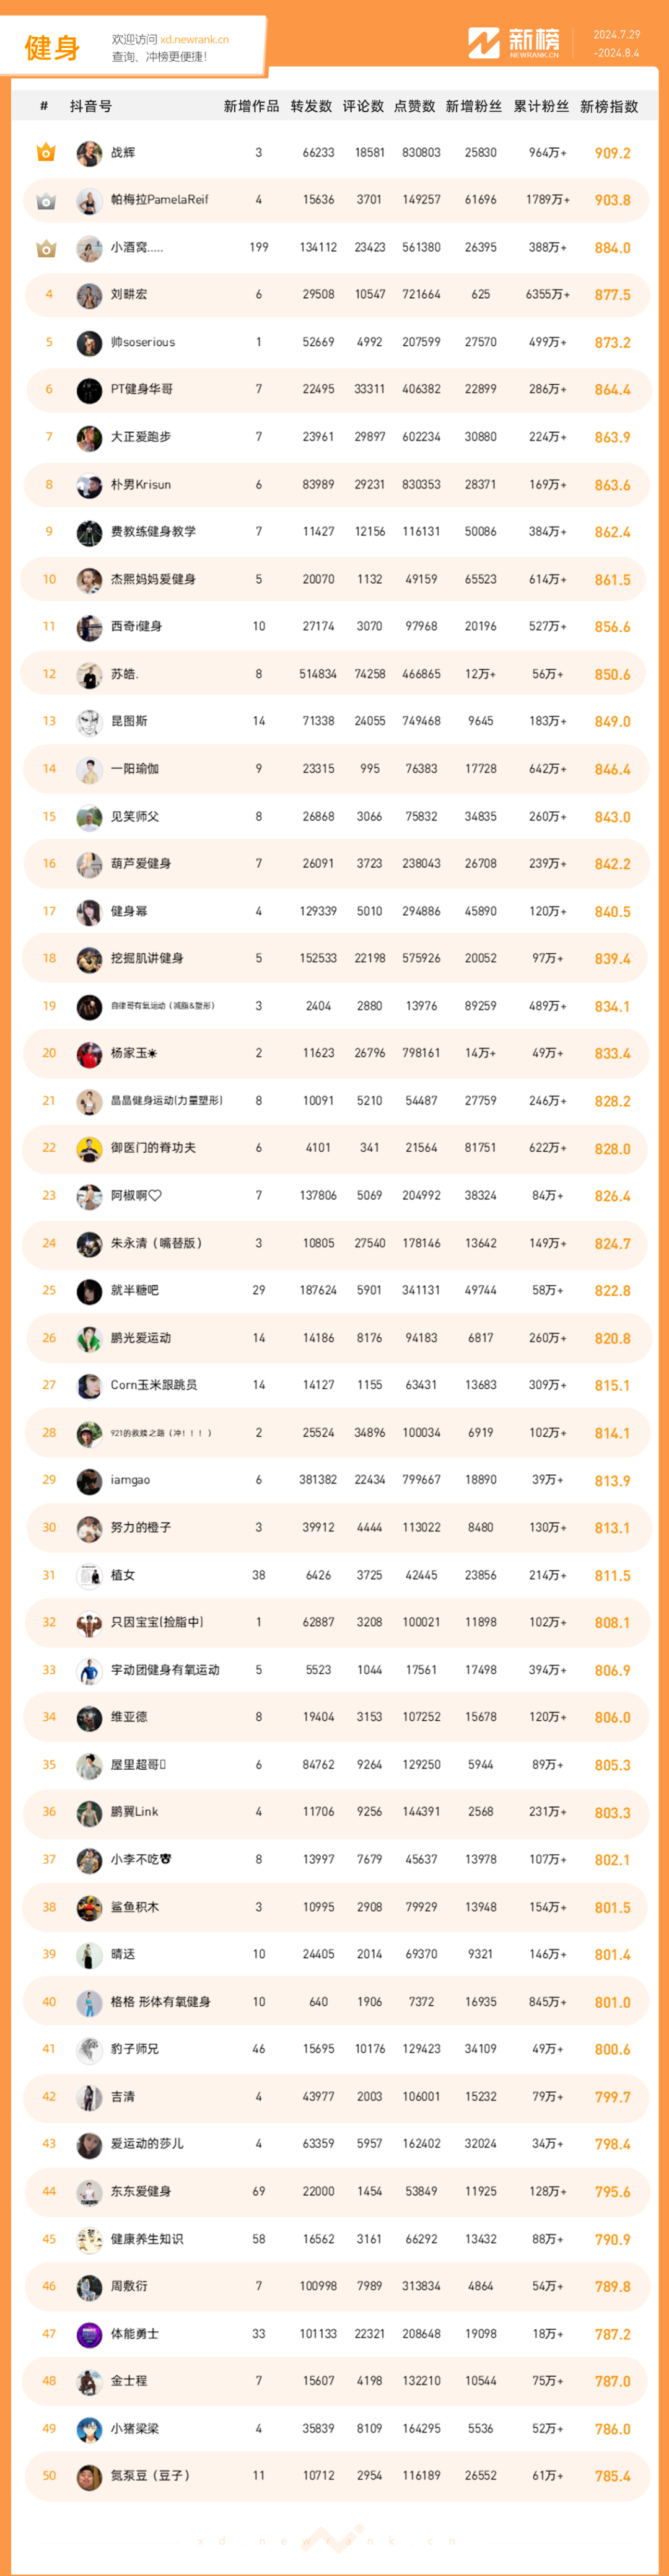Click the avatar of 御医门的脊功夫
Viewport: 669px width, 2576px height.
[89, 1149]
